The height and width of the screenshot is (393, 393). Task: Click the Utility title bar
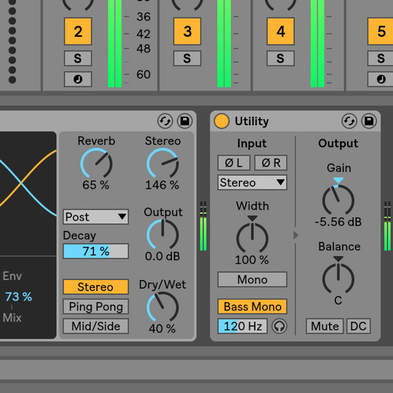(295, 121)
